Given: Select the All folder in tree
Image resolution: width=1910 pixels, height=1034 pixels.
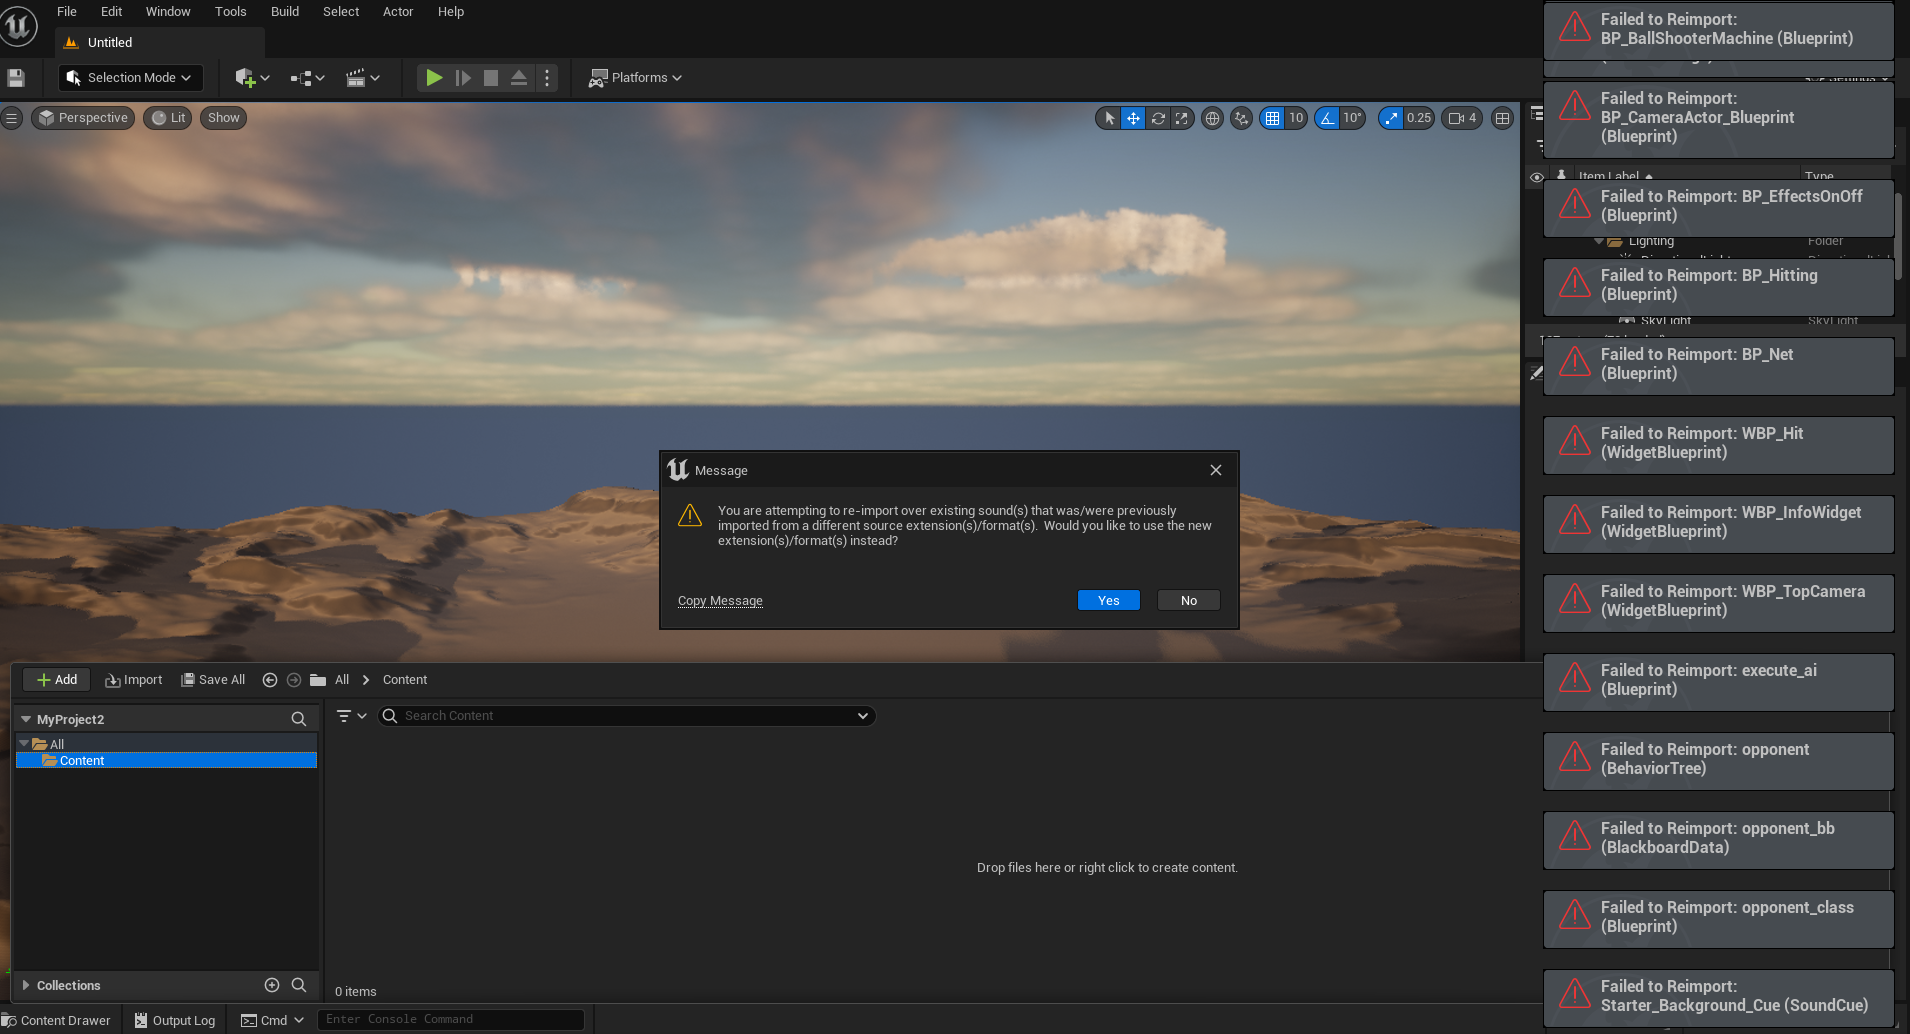Looking at the screenshot, I should pyautogui.click(x=167, y=744).
